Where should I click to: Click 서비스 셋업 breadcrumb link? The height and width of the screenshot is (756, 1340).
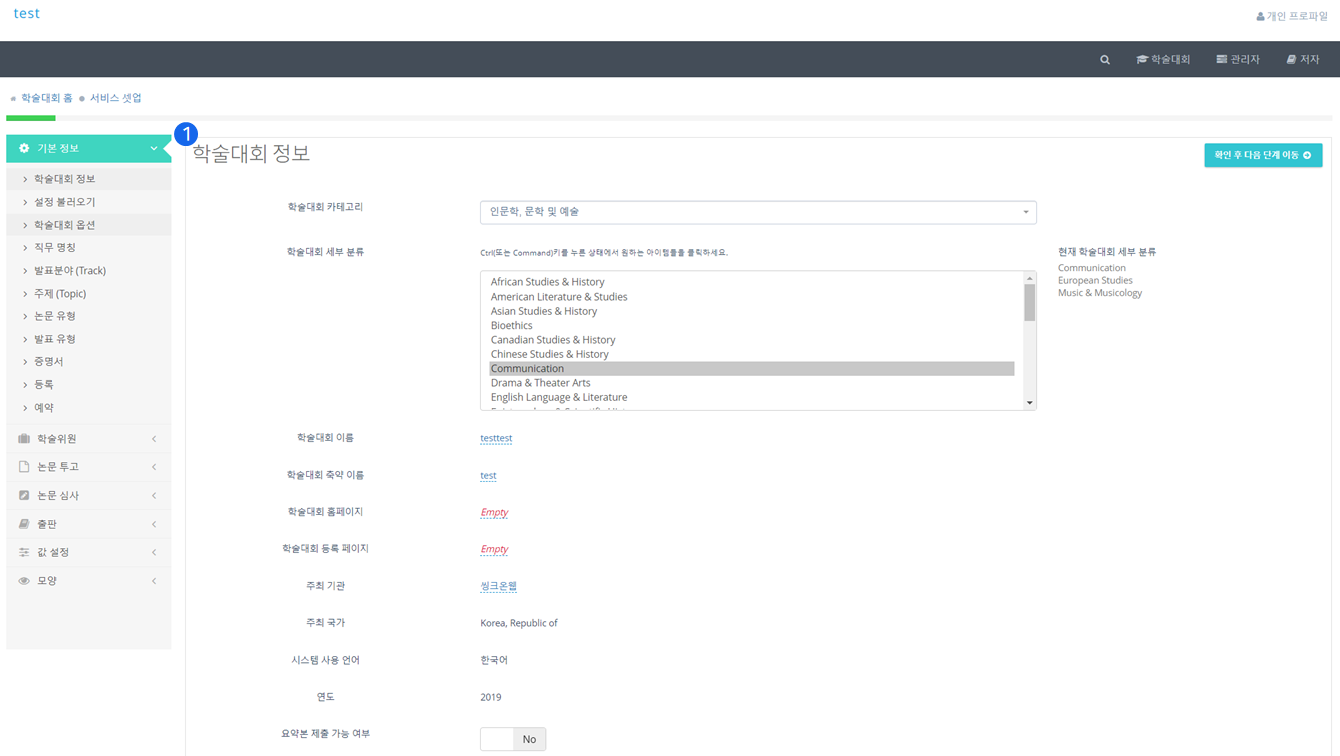click(x=116, y=98)
